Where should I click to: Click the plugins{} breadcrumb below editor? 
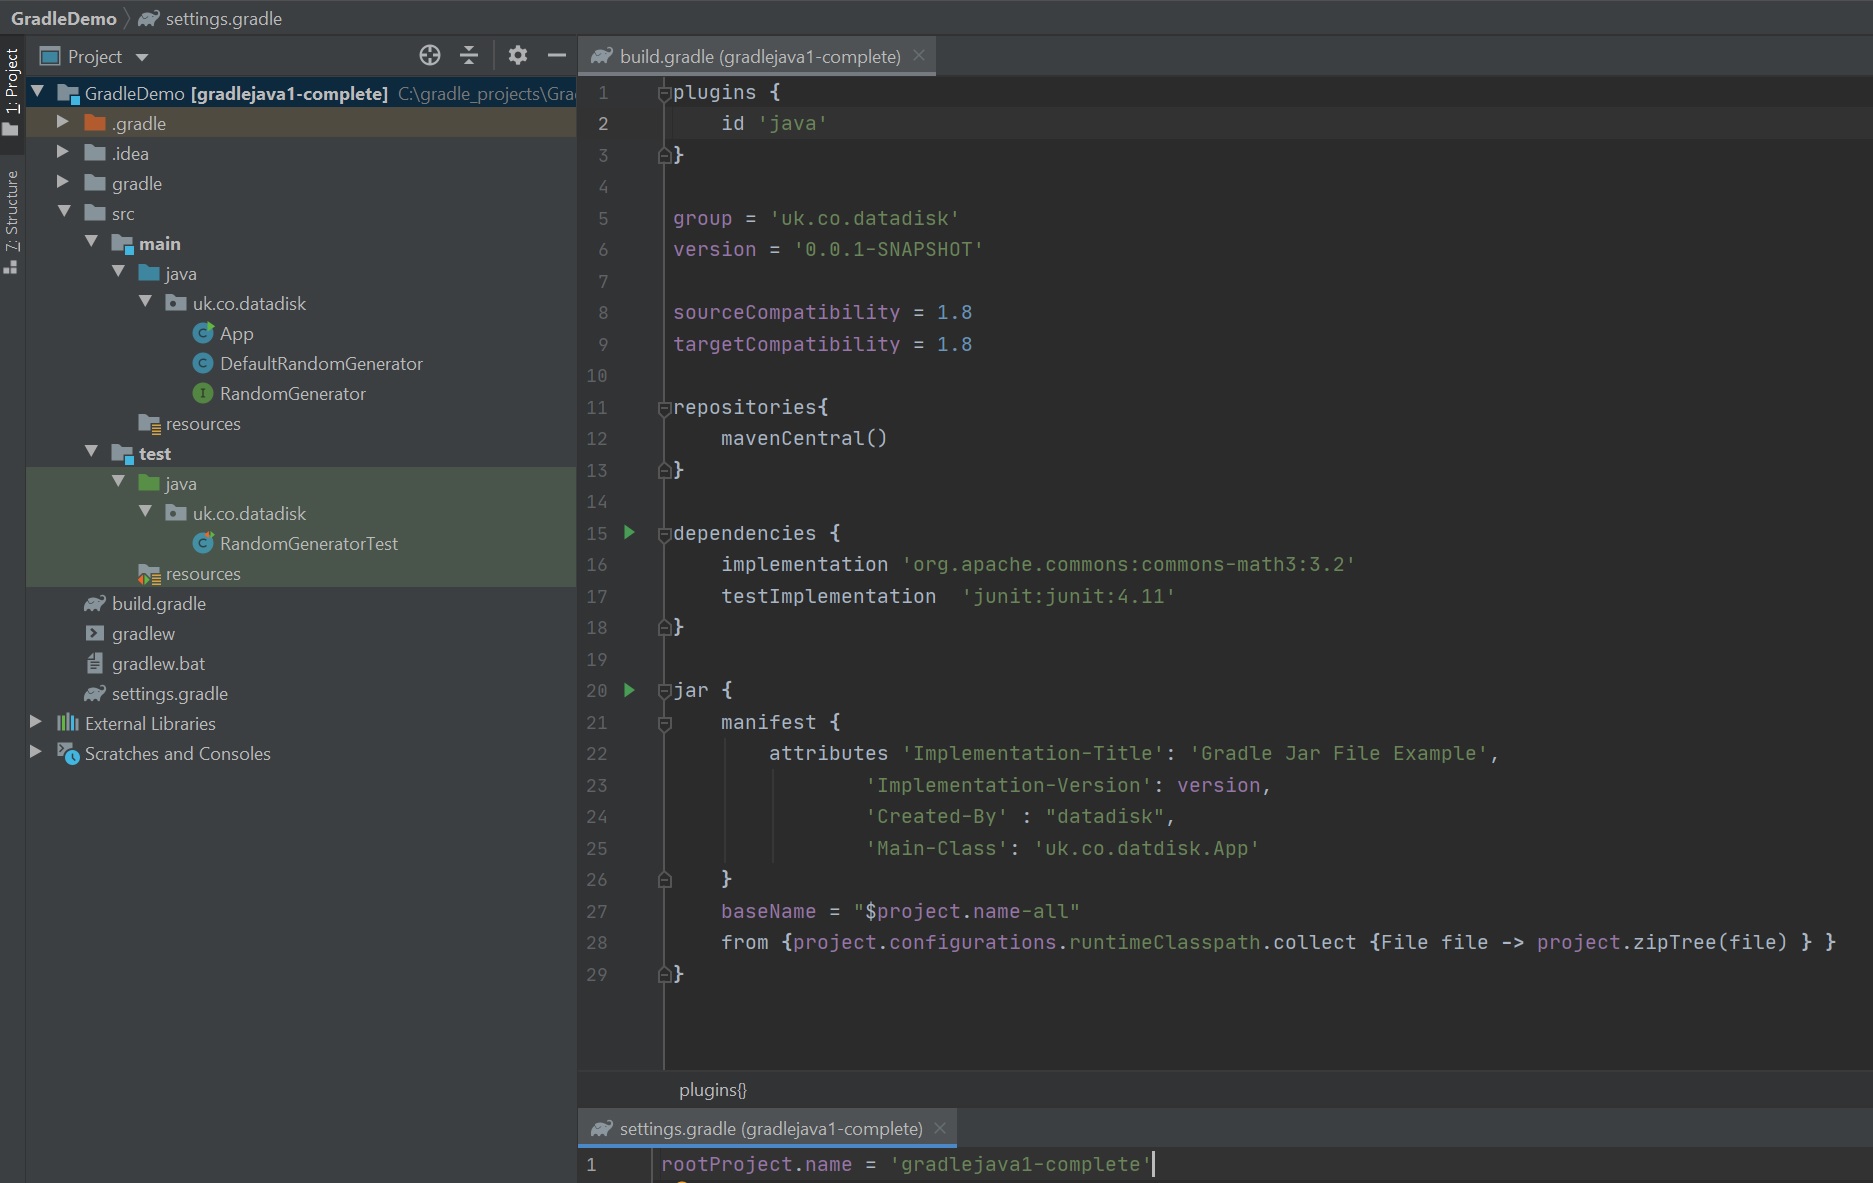click(712, 1090)
